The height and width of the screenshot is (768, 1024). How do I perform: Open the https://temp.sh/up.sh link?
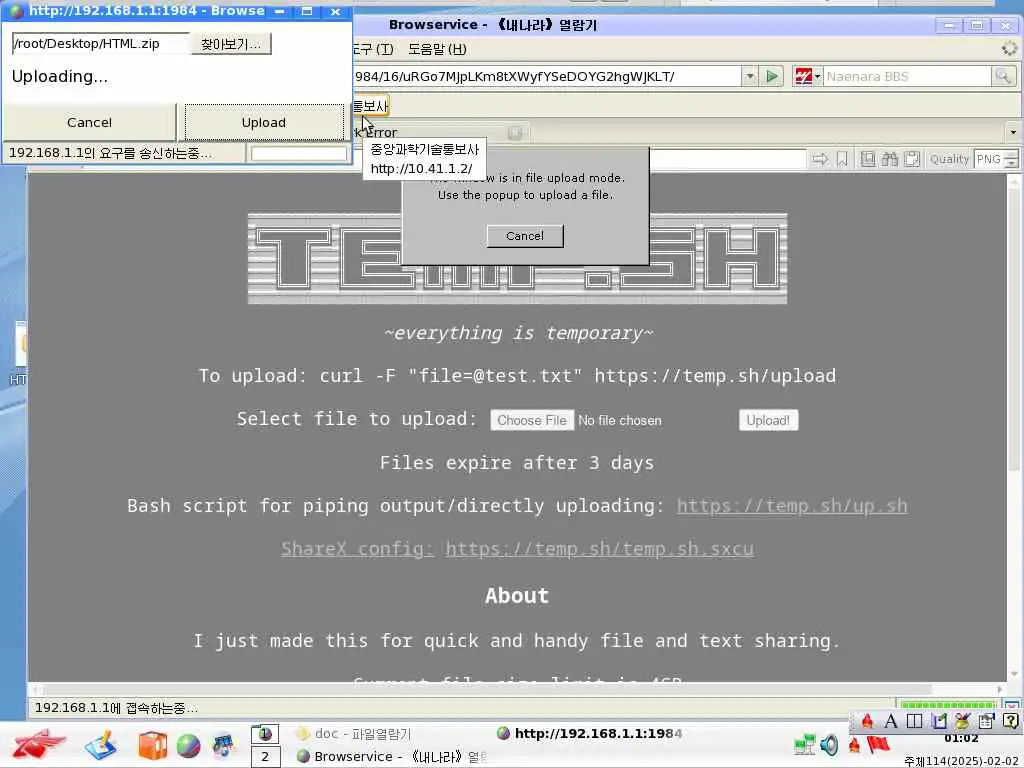pos(792,506)
